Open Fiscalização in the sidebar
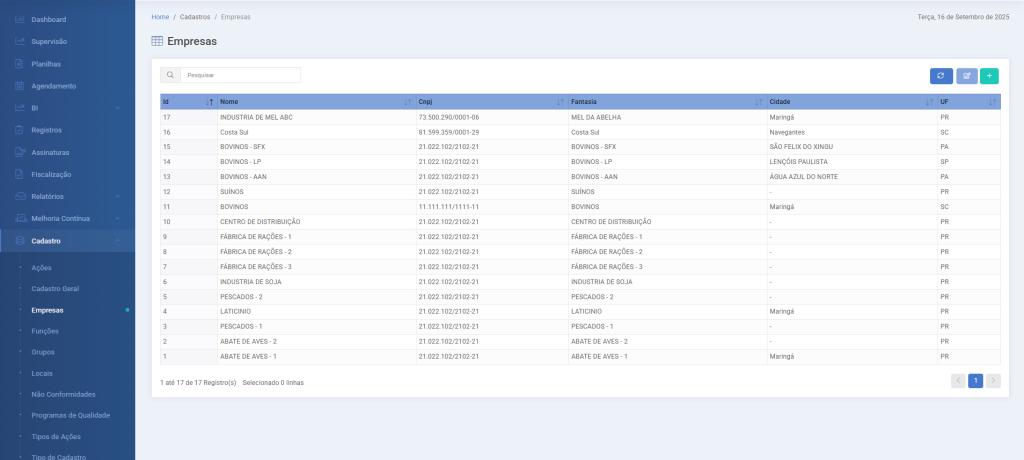This screenshot has height=460, width=1024. (52, 174)
